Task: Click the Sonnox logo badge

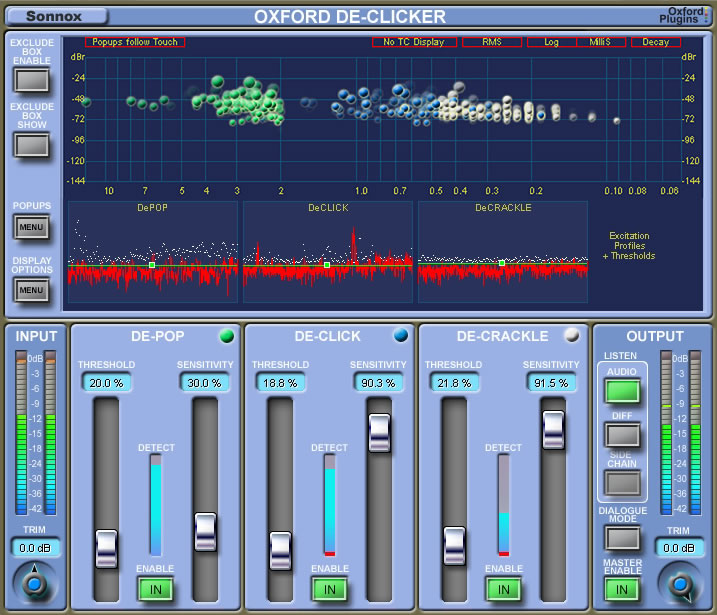Action: point(57,16)
